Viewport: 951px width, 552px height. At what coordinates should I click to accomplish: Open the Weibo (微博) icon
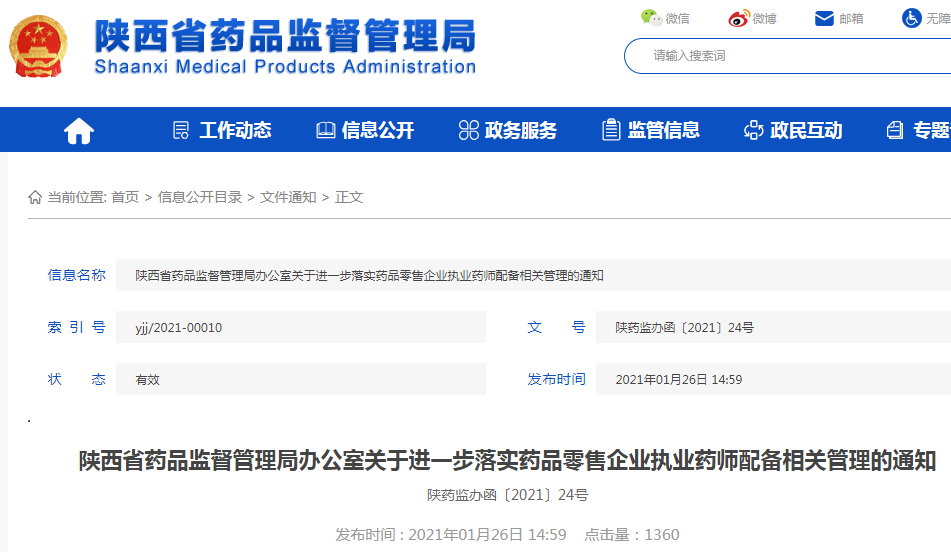[x=738, y=18]
